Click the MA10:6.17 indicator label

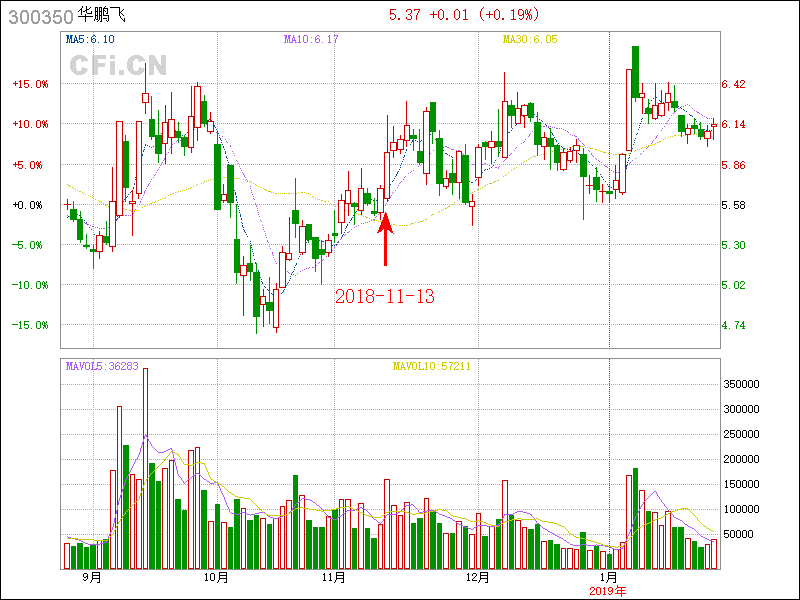[311, 39]
